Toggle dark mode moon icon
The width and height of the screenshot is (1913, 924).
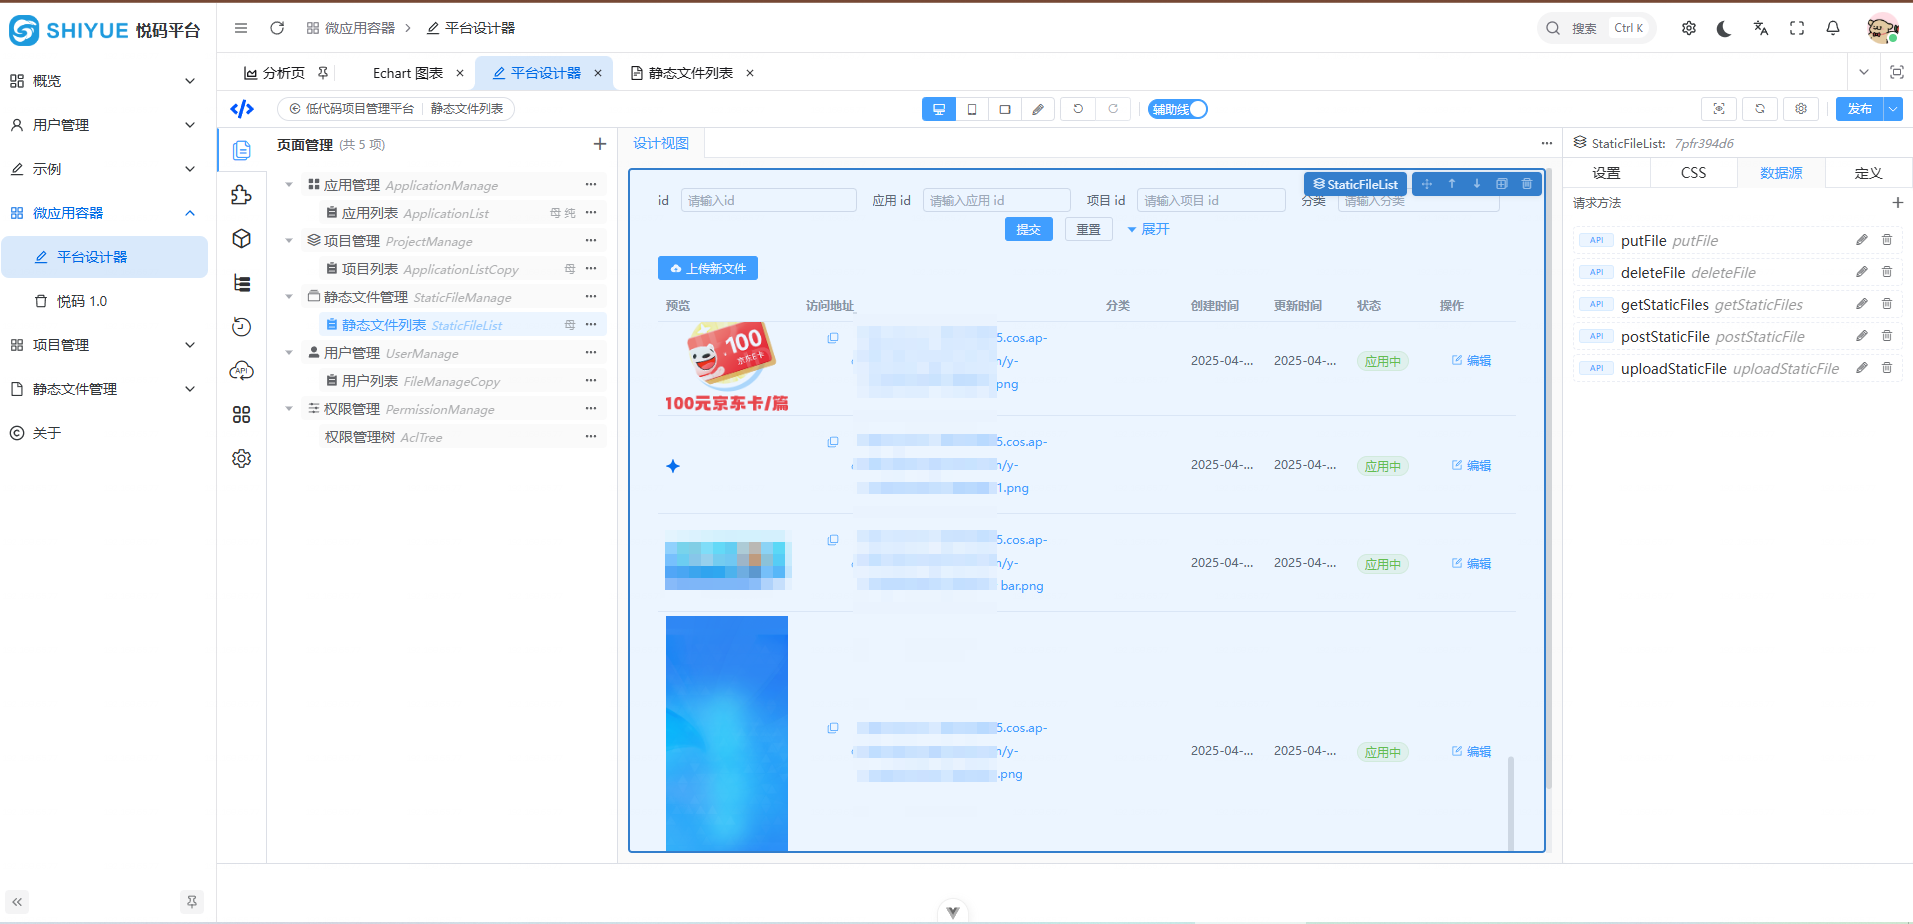click(1724, 28)
